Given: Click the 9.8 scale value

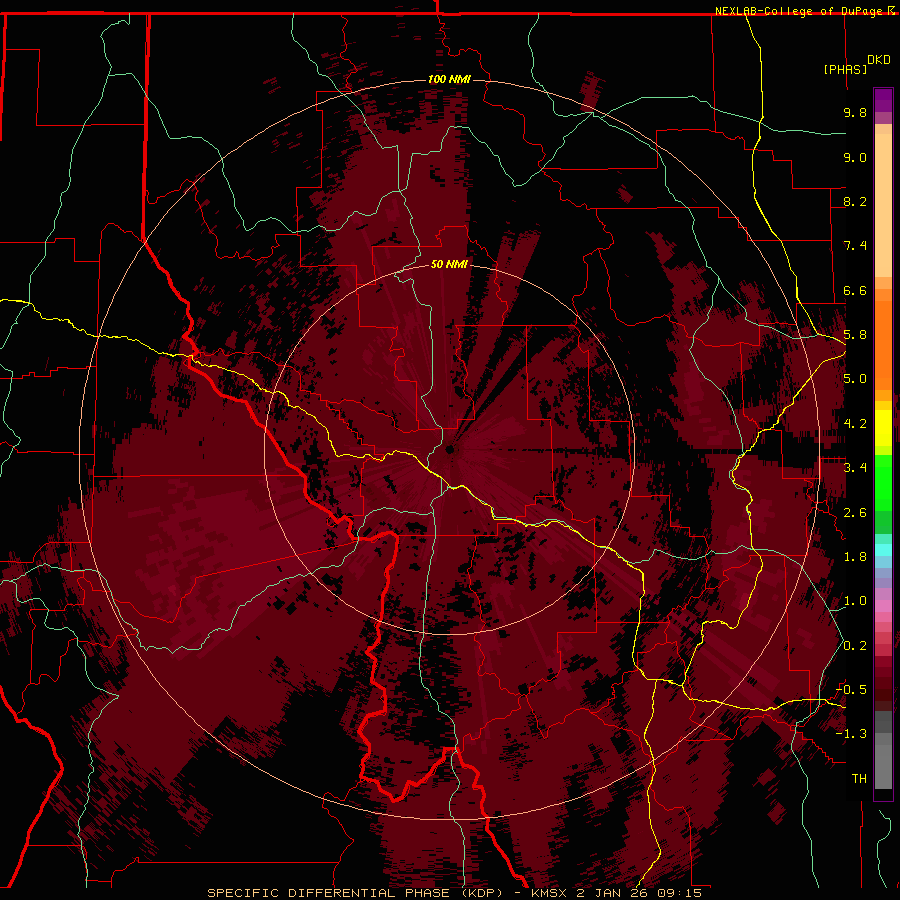Looking at the screenshot, I should [x=855, y=112].
